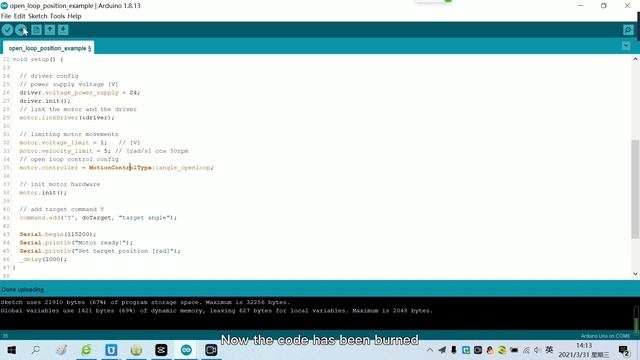Click the Upload sketch arrow button
This screenshot has height=360, width=640.
21,30
